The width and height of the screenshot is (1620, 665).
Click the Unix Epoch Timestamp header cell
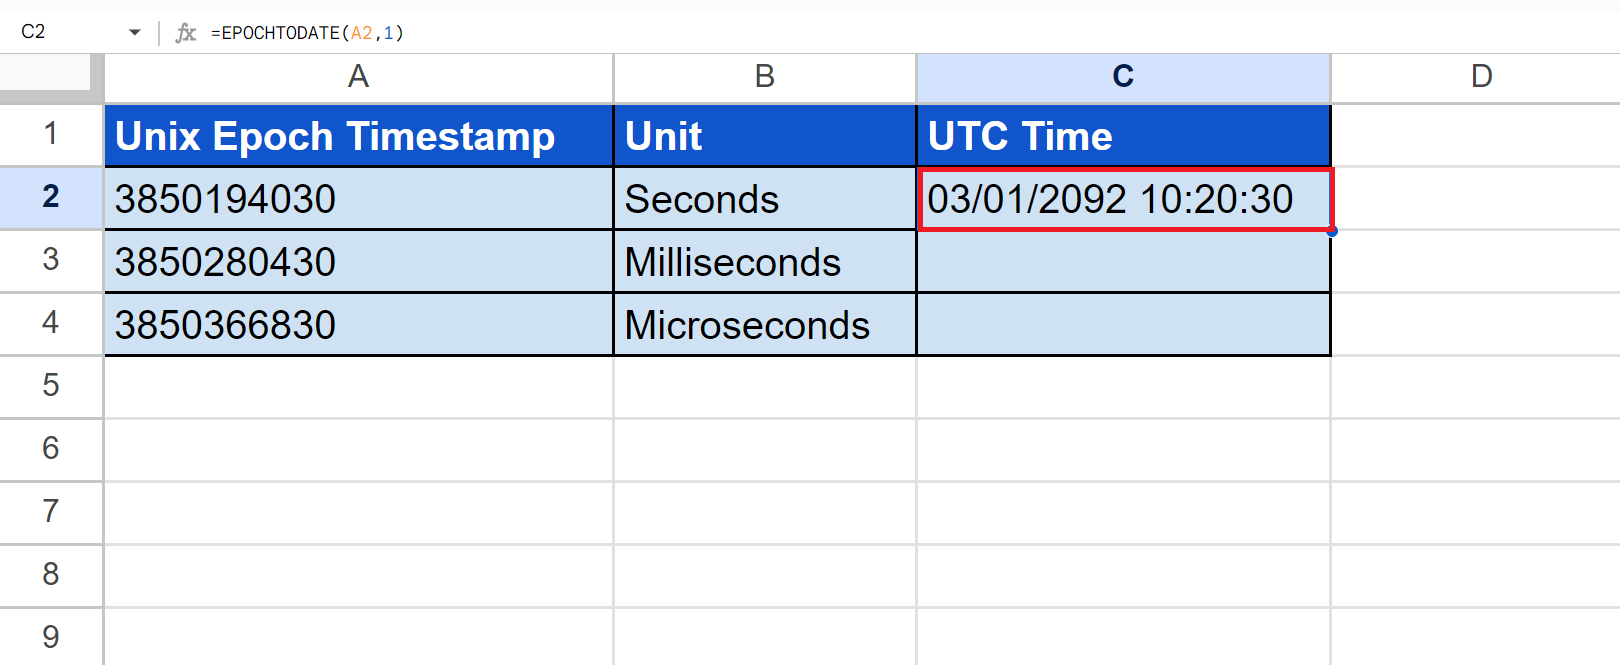358,136
